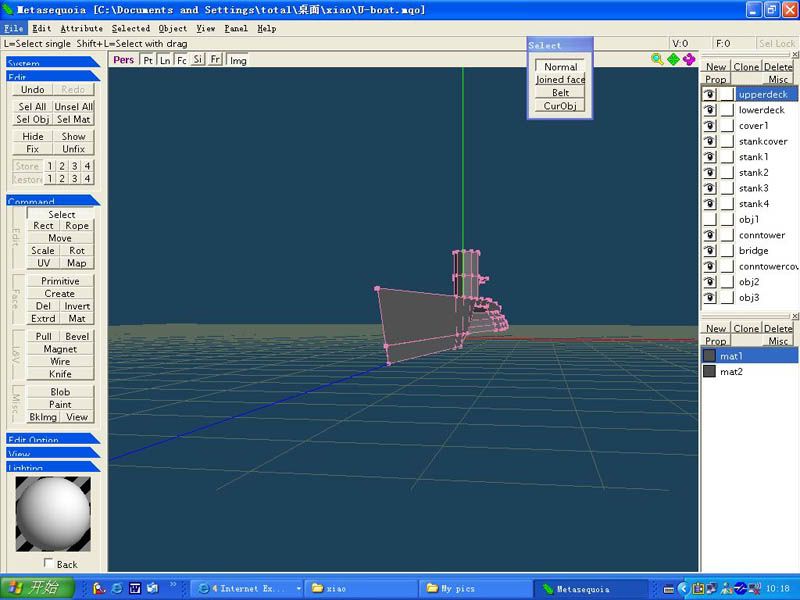Toggle visibility of the stankcover object
Viewport: 800px width, 600px height.
pos(709,141)
